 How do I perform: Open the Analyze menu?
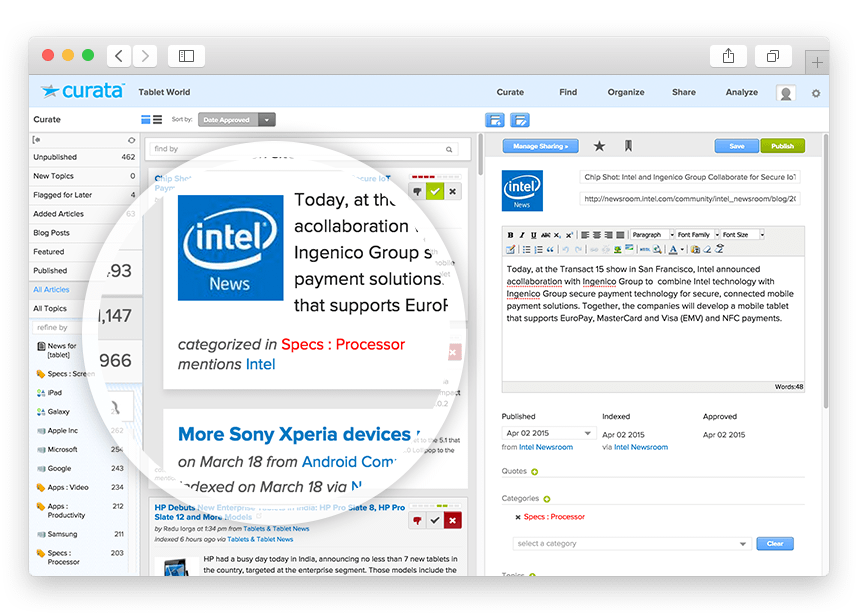(741, 92)
